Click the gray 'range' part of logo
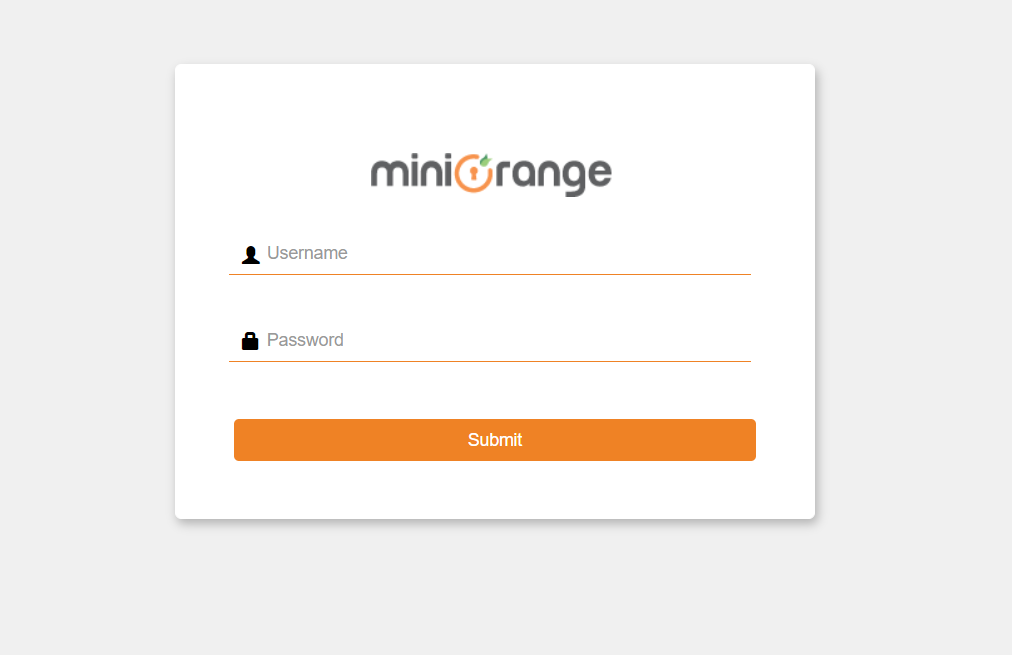 click(553, 176)
